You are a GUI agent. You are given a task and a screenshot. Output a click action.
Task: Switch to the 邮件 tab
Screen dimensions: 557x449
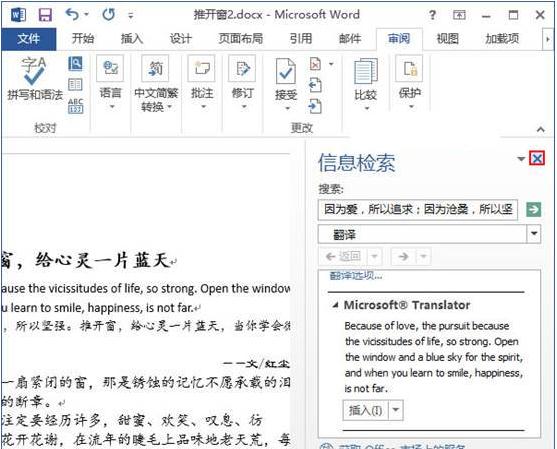350,38
